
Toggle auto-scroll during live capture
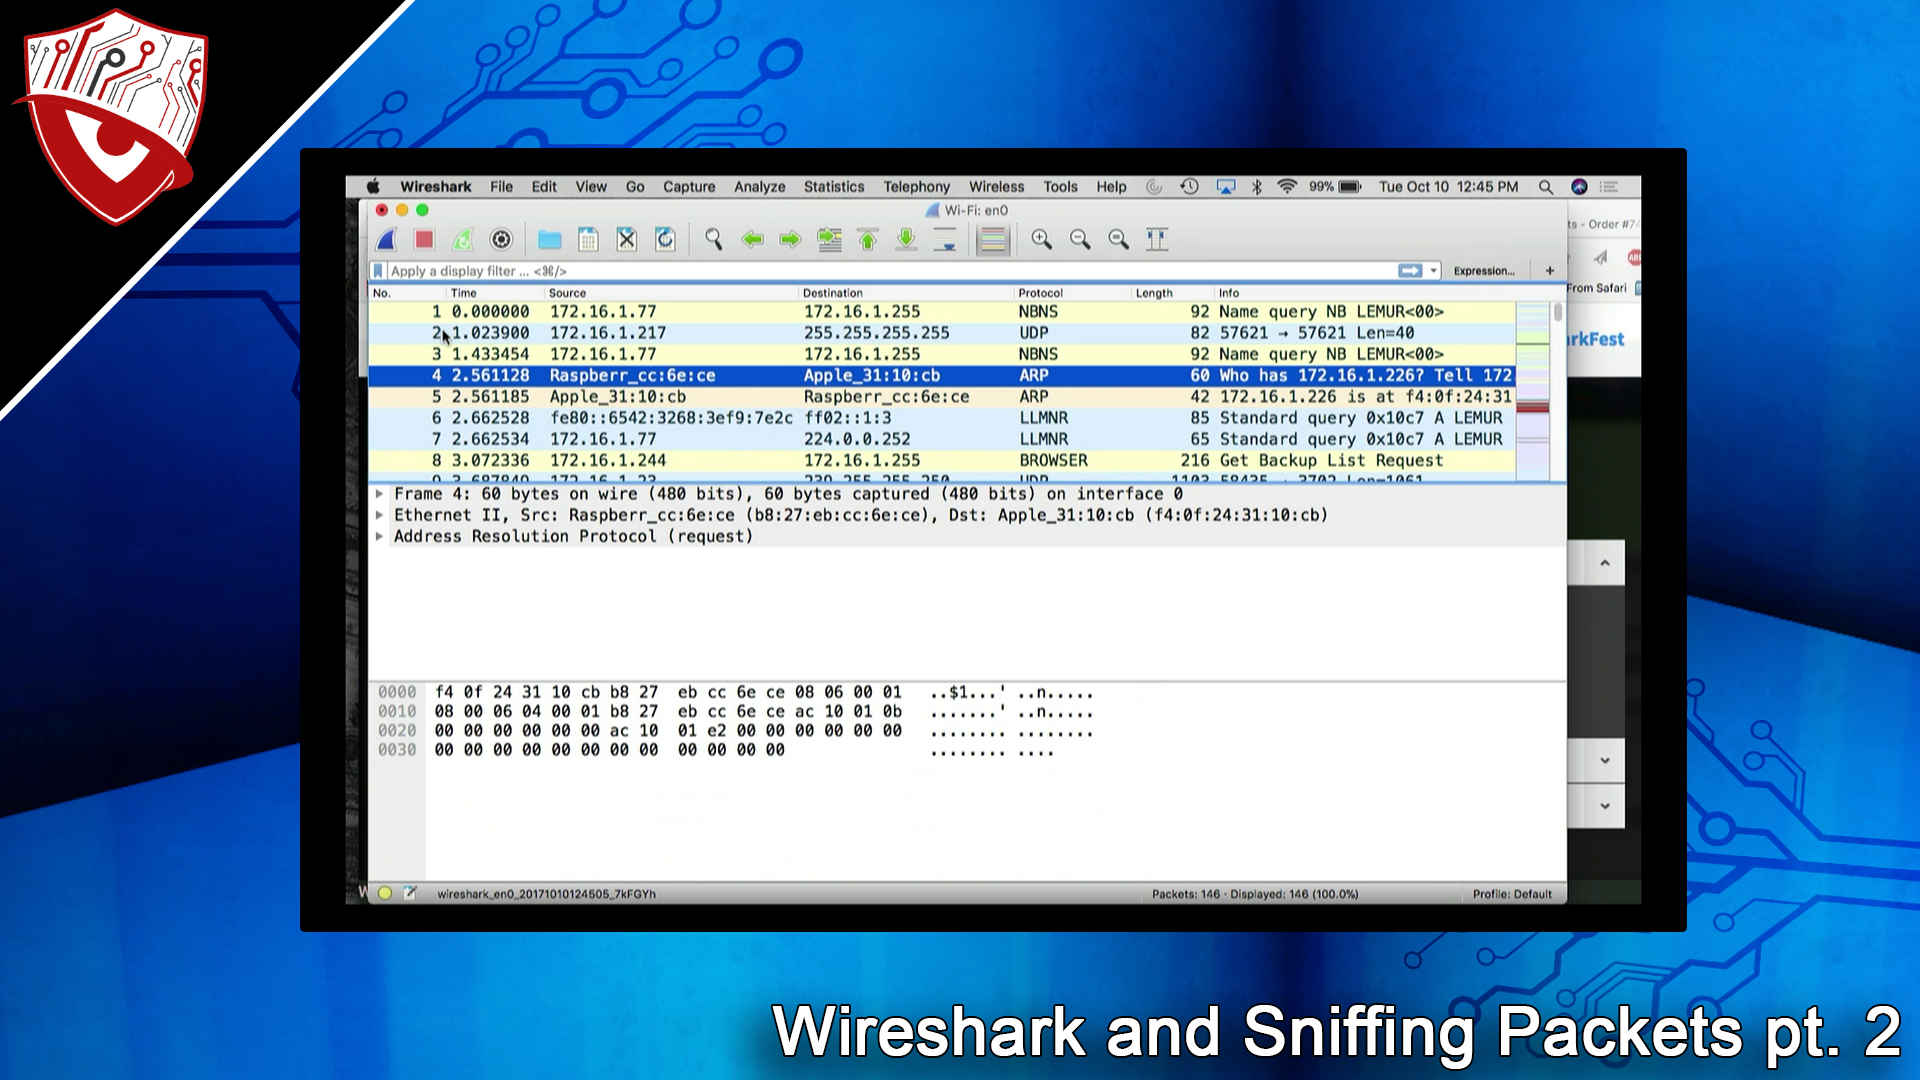(x=944, y=239)
